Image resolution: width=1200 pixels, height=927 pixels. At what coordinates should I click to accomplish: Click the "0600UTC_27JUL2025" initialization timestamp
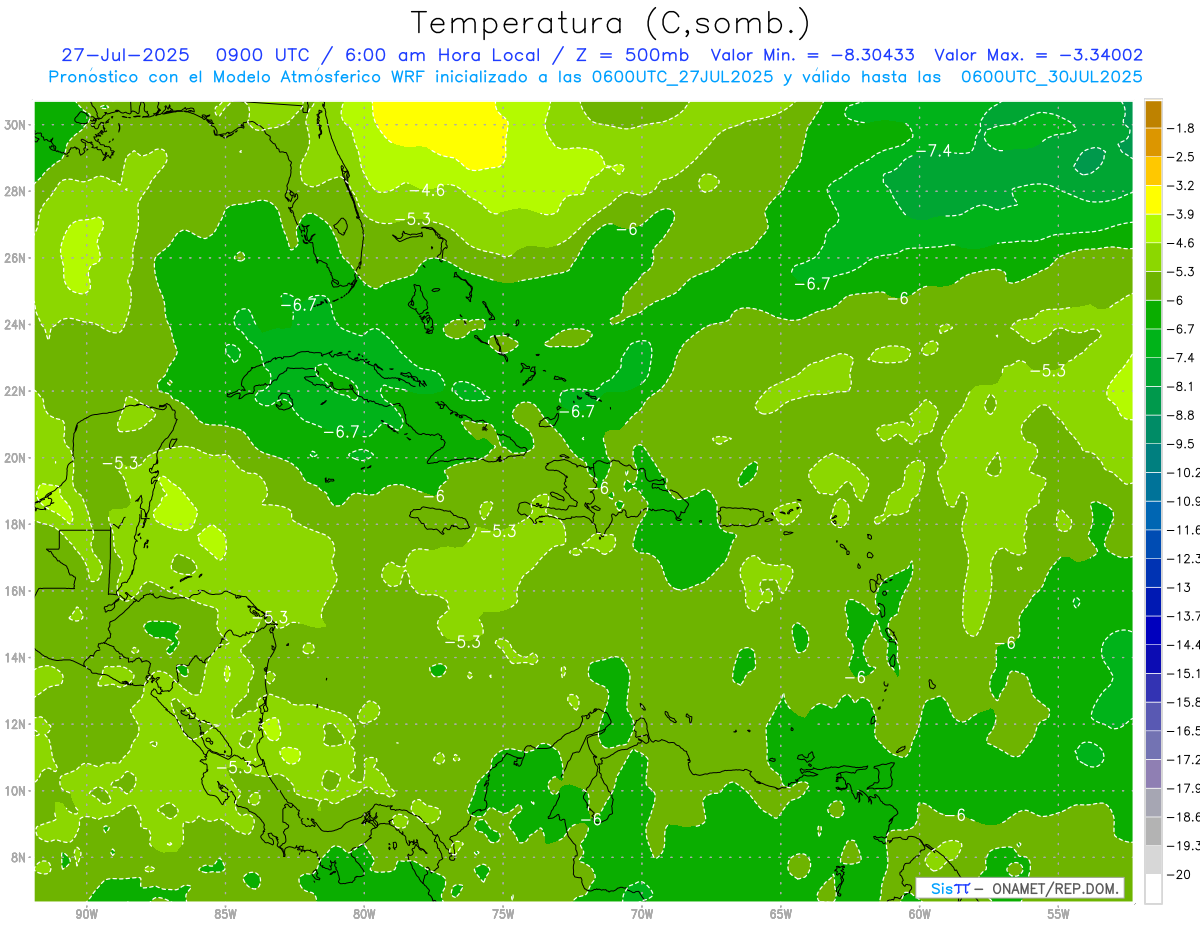683,76
